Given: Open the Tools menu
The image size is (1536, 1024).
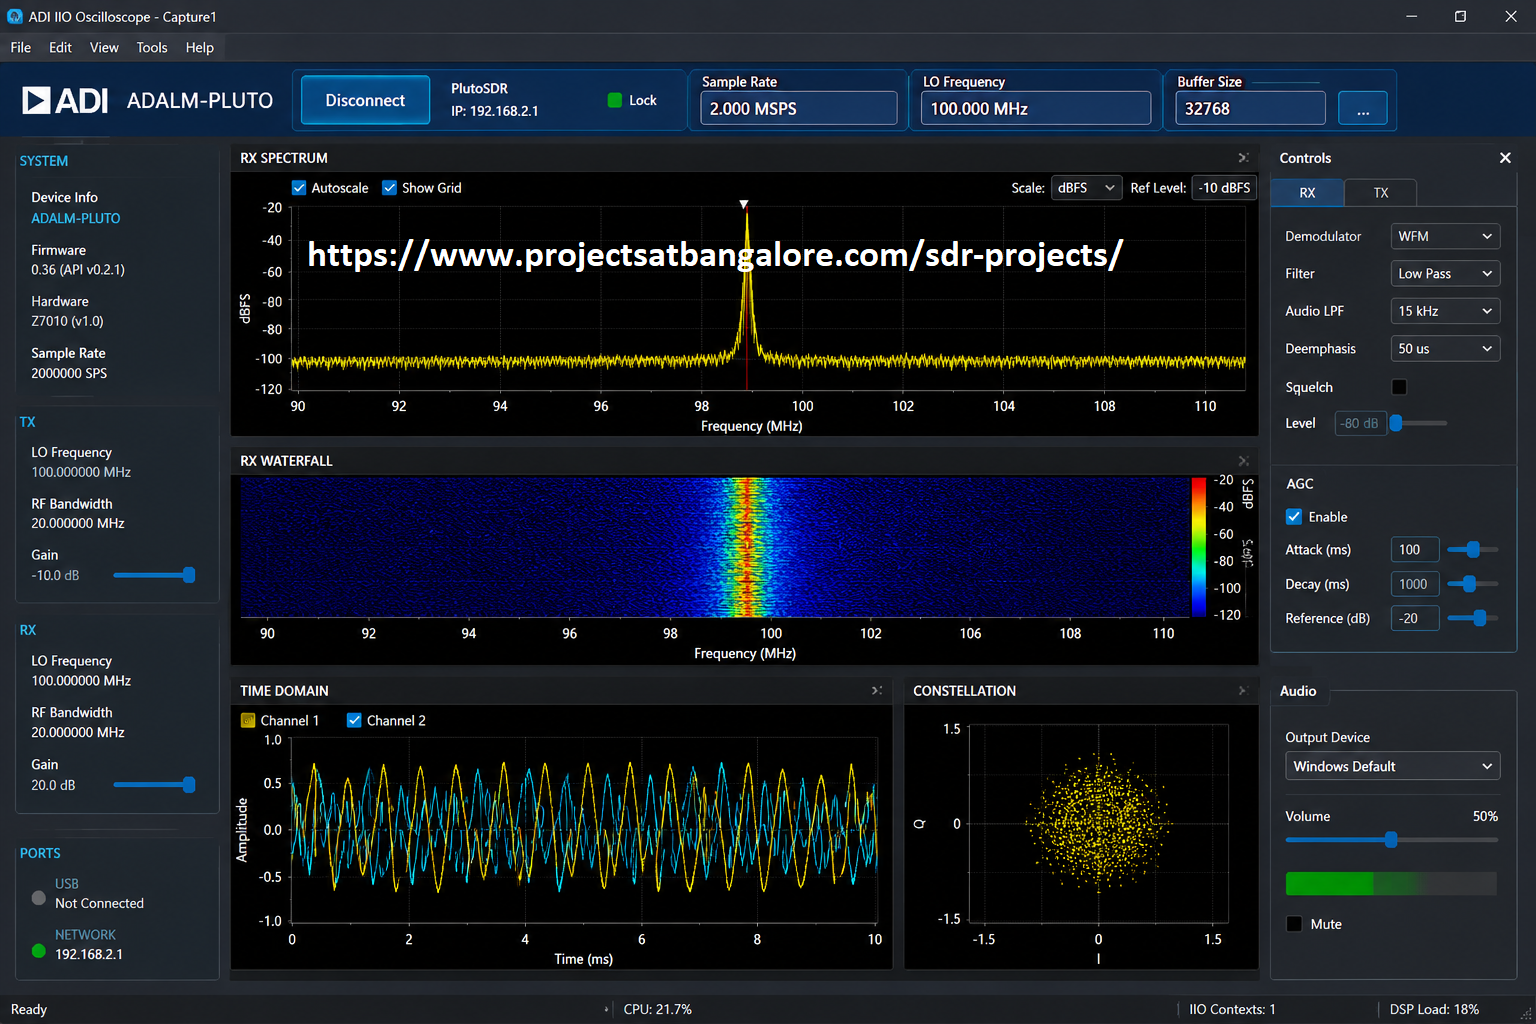Looking at the screenshot, I should 152,47.
